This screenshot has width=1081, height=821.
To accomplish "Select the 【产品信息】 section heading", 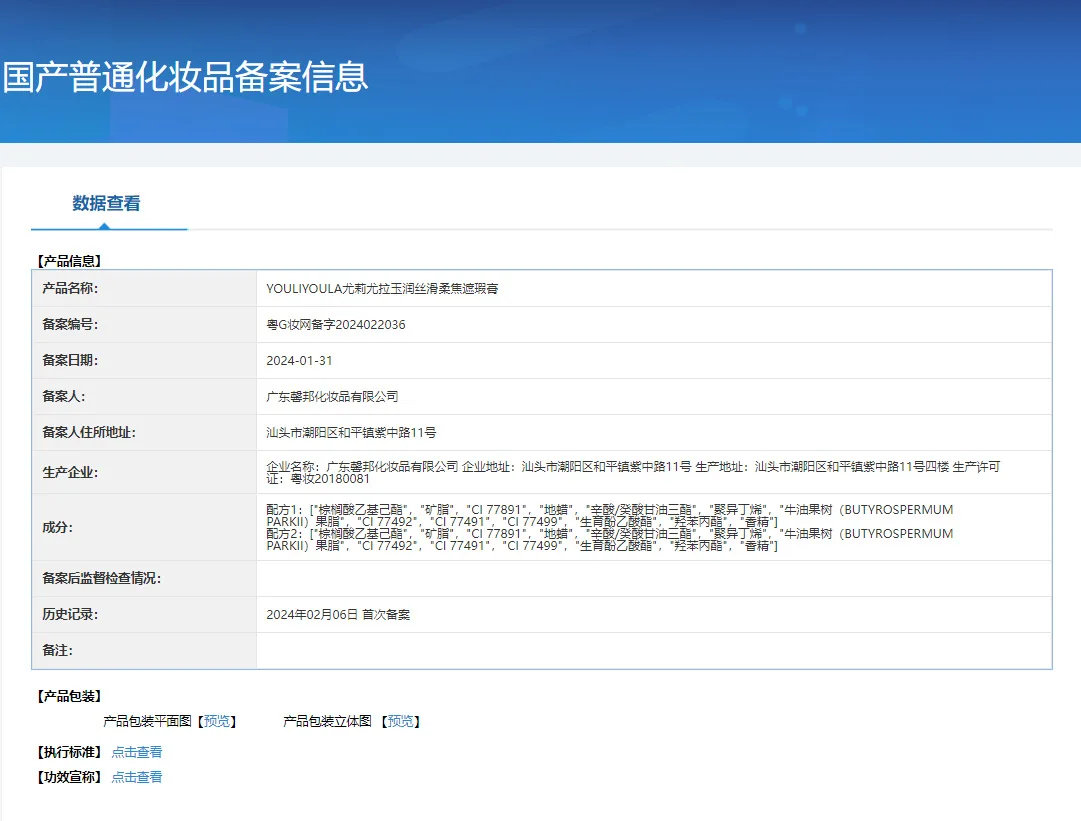I will [x=69, y=261].
